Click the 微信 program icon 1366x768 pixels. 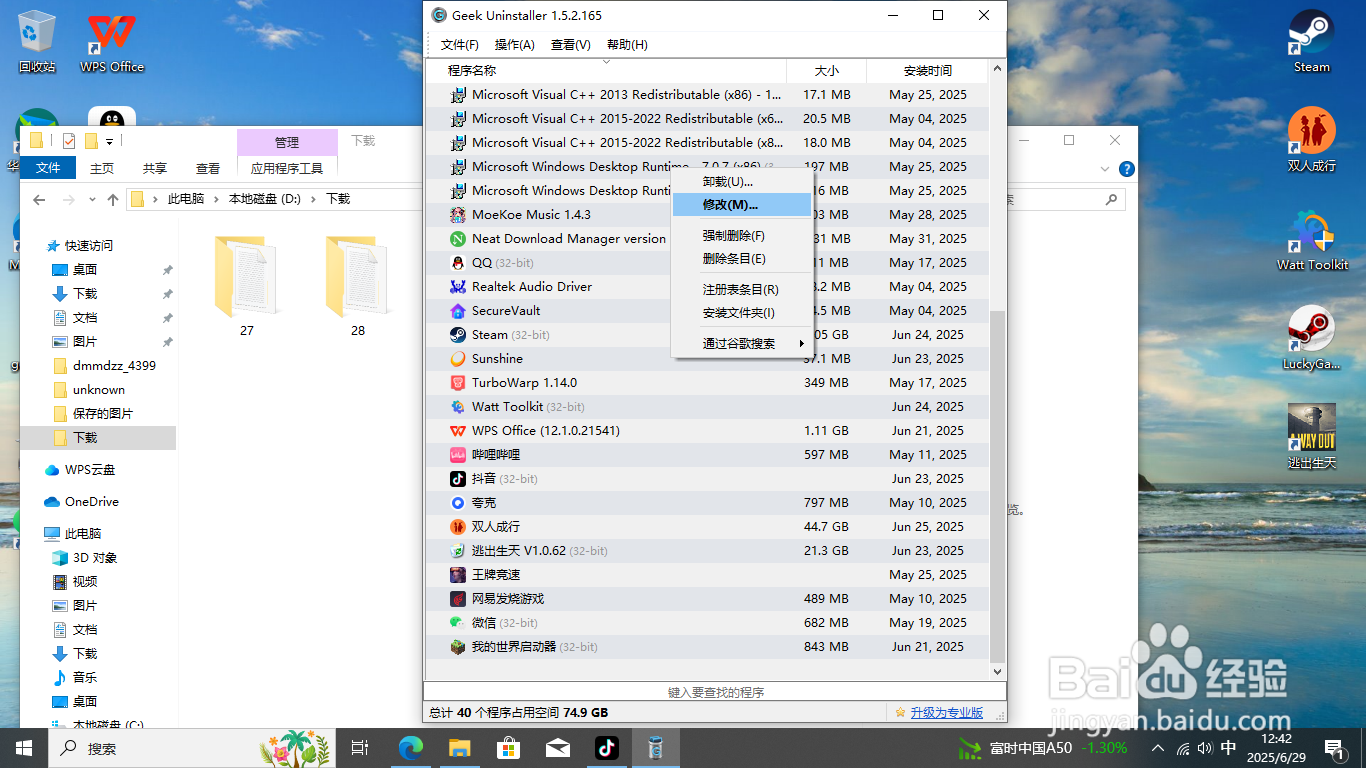point(457,623)
